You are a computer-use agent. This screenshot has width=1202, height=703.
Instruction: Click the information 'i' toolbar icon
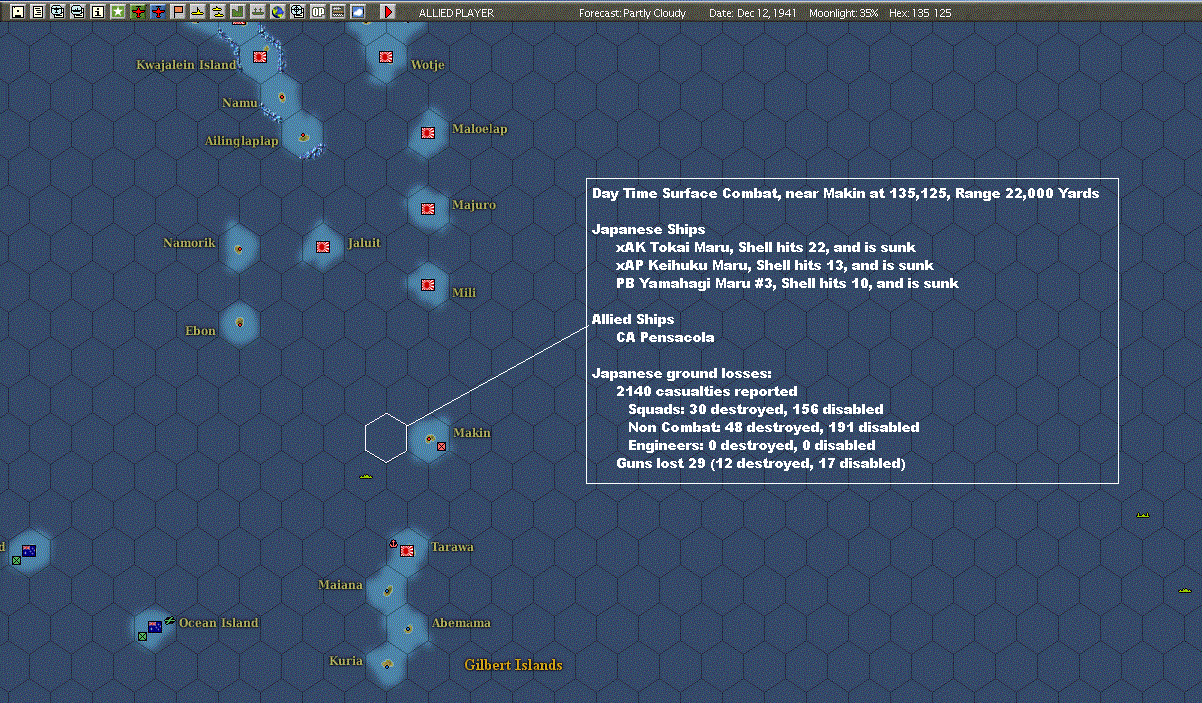point(98,12)
